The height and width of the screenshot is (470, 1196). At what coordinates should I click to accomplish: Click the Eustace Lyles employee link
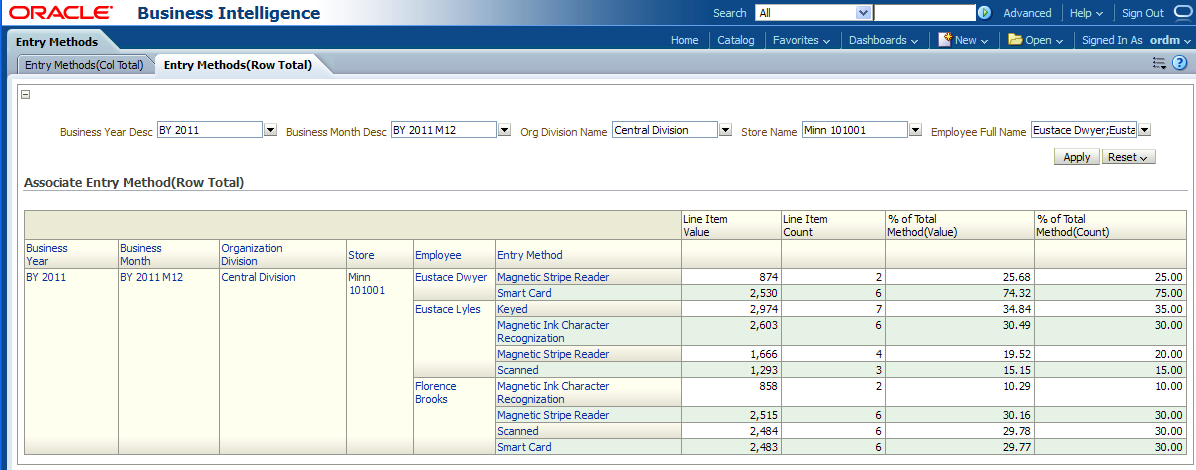[447, 310]
